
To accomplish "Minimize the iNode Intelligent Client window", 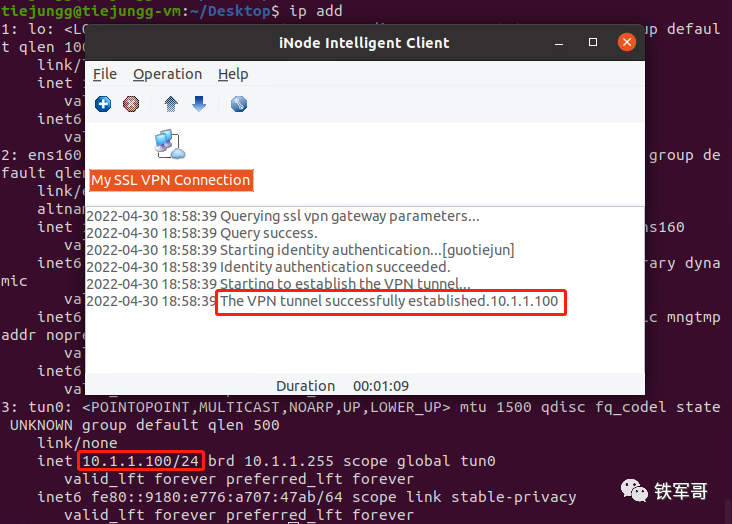I will [559, 43].
